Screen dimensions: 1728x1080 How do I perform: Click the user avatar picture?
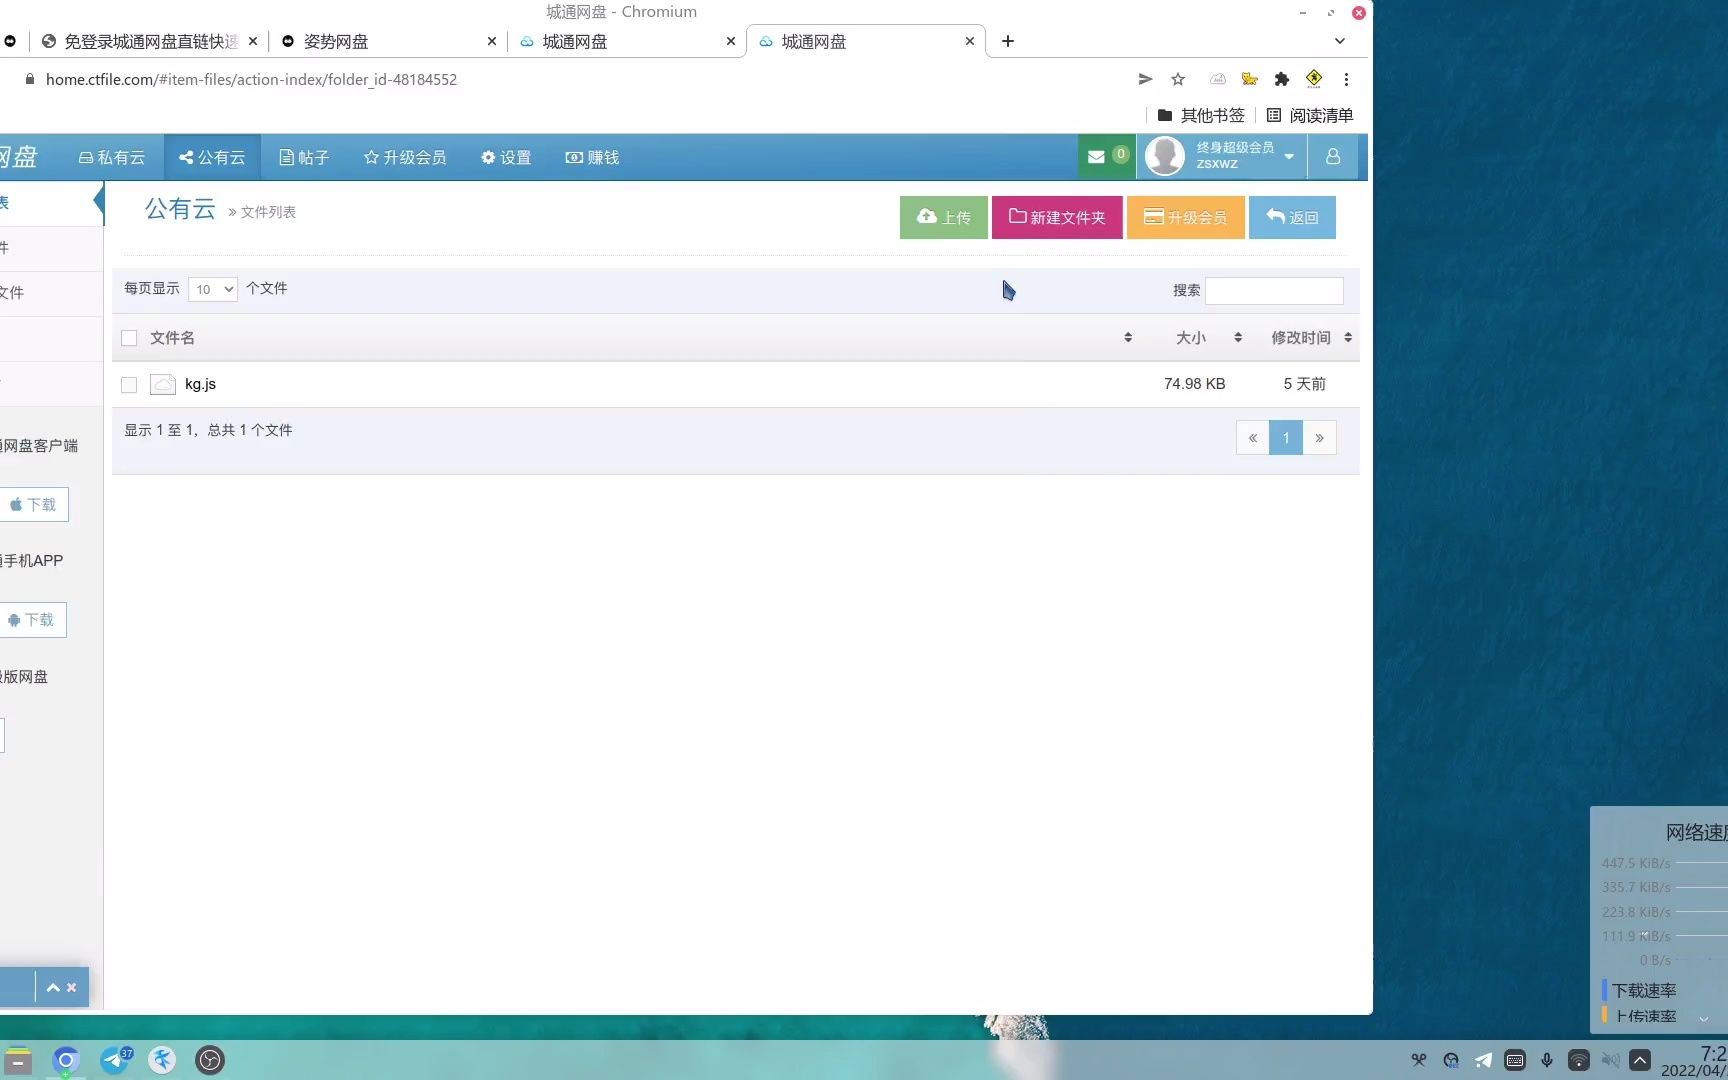tap(1165, 156)
